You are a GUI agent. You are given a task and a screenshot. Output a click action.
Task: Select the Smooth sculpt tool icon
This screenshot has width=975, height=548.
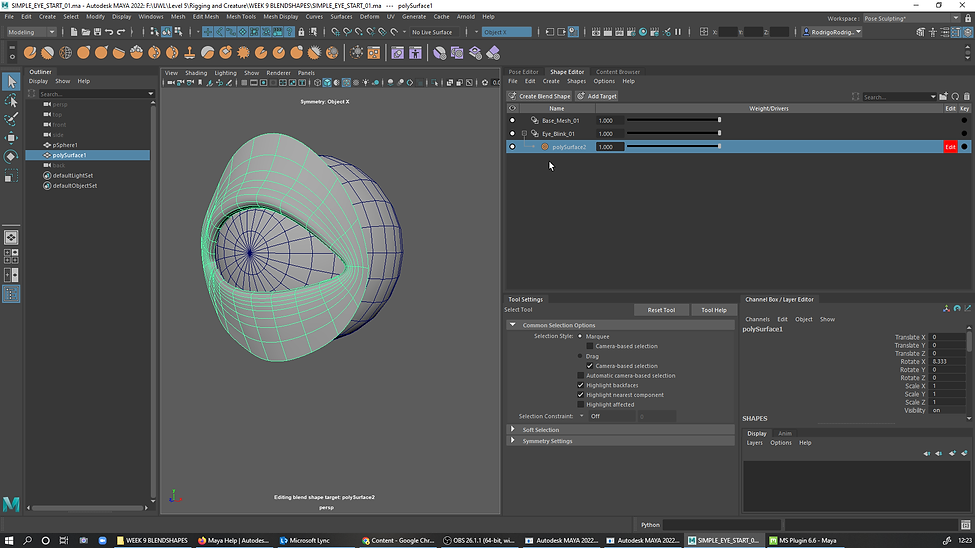click(x=47, y=53)
